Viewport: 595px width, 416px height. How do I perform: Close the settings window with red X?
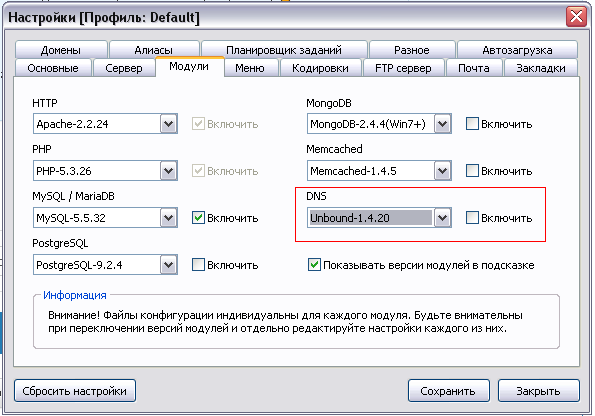tap(576, 17)
